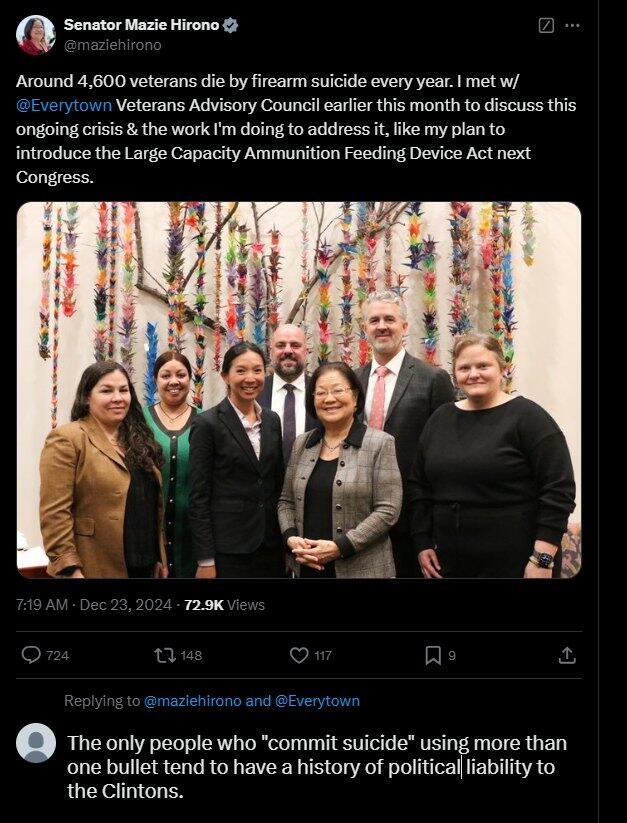627x823 pixels.
Task: Toggle the bookmark icon on this post
Action: (x=432, y=655)
